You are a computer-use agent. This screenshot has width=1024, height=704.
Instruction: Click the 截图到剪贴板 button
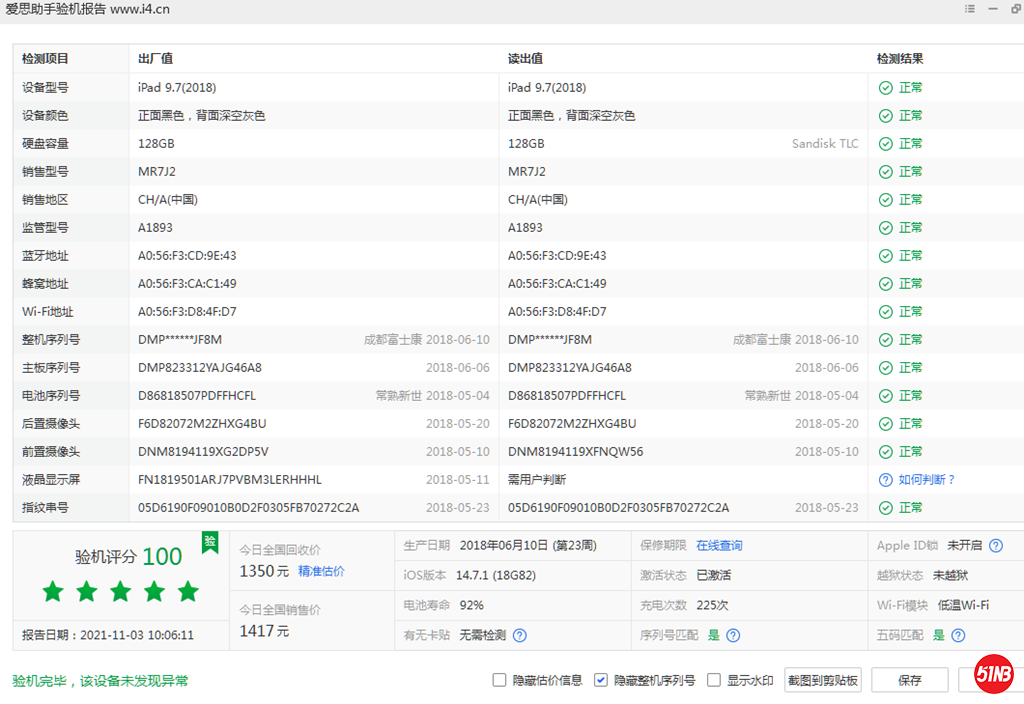[823, 680]
